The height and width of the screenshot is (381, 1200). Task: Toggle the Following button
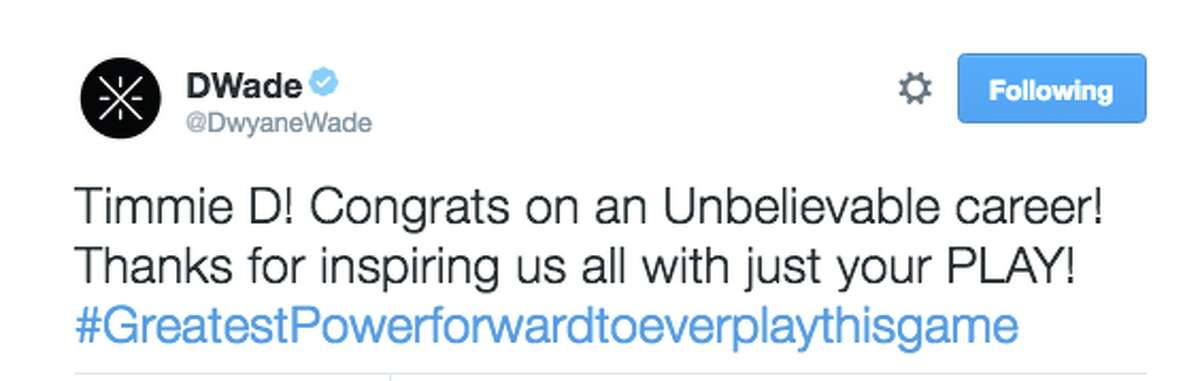[1051, 89]
